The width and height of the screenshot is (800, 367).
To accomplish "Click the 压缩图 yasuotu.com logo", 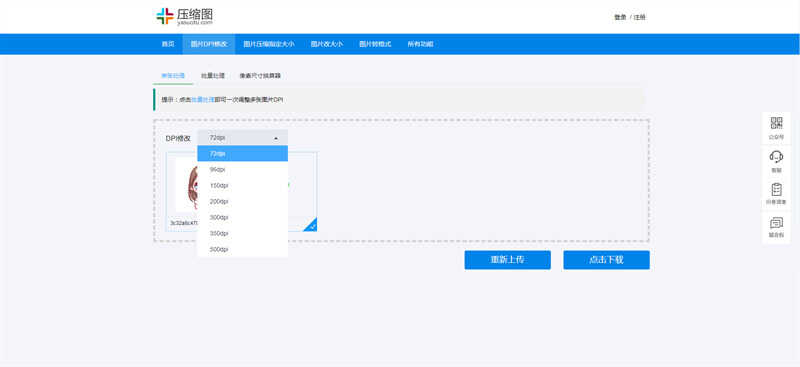I will (x=184, y=16).
